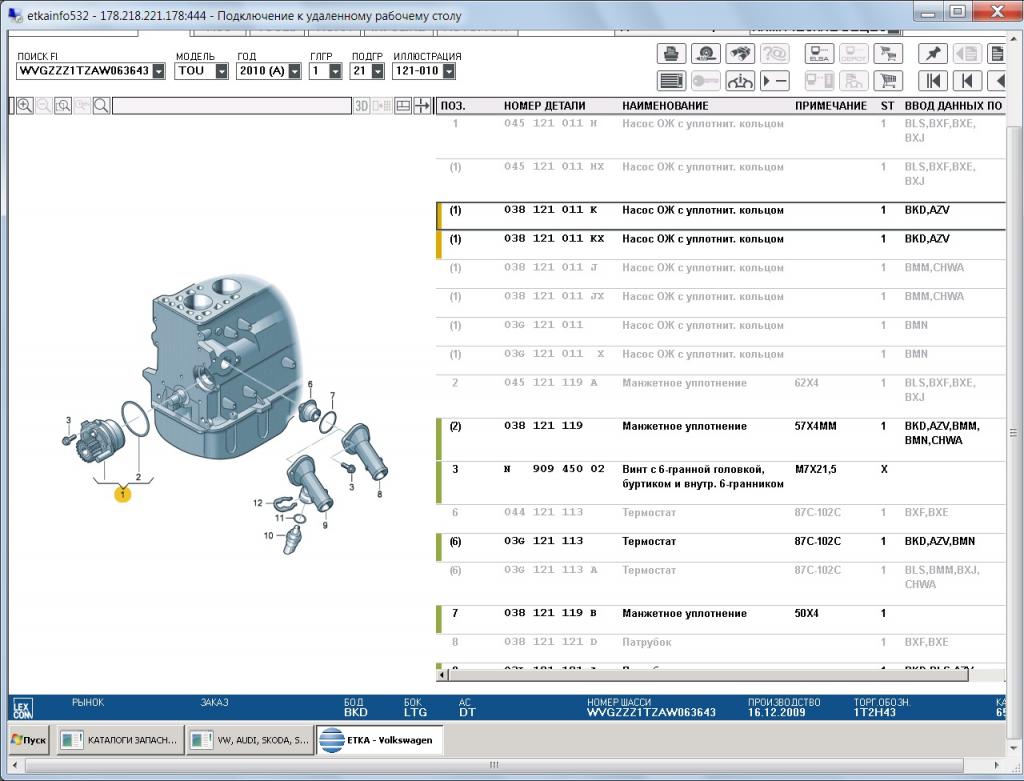Select grayed part 03G 121 011 X
The width and height of the screenshot is (1024, 781).
pos(721,360)
